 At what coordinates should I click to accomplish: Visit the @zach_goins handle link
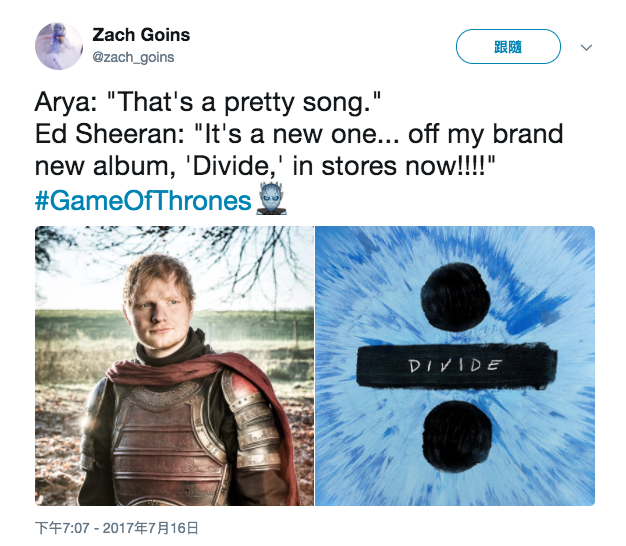click(133, 57)
